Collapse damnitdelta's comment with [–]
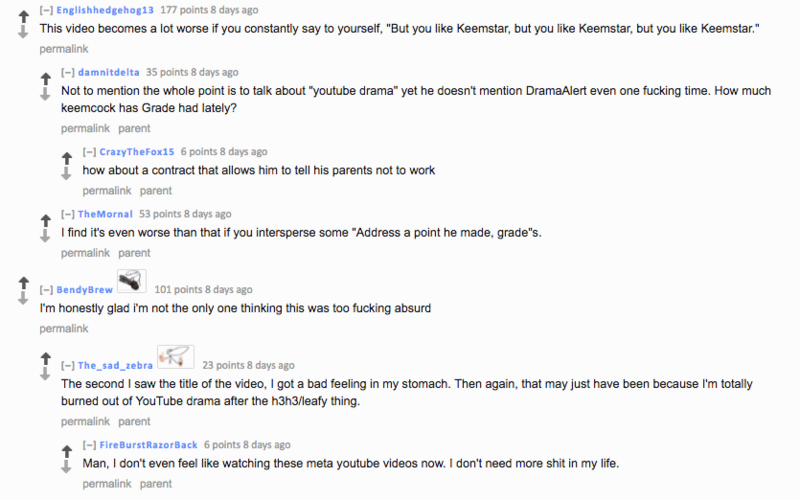This screenshot has height=500, width=800. point(68,73)
